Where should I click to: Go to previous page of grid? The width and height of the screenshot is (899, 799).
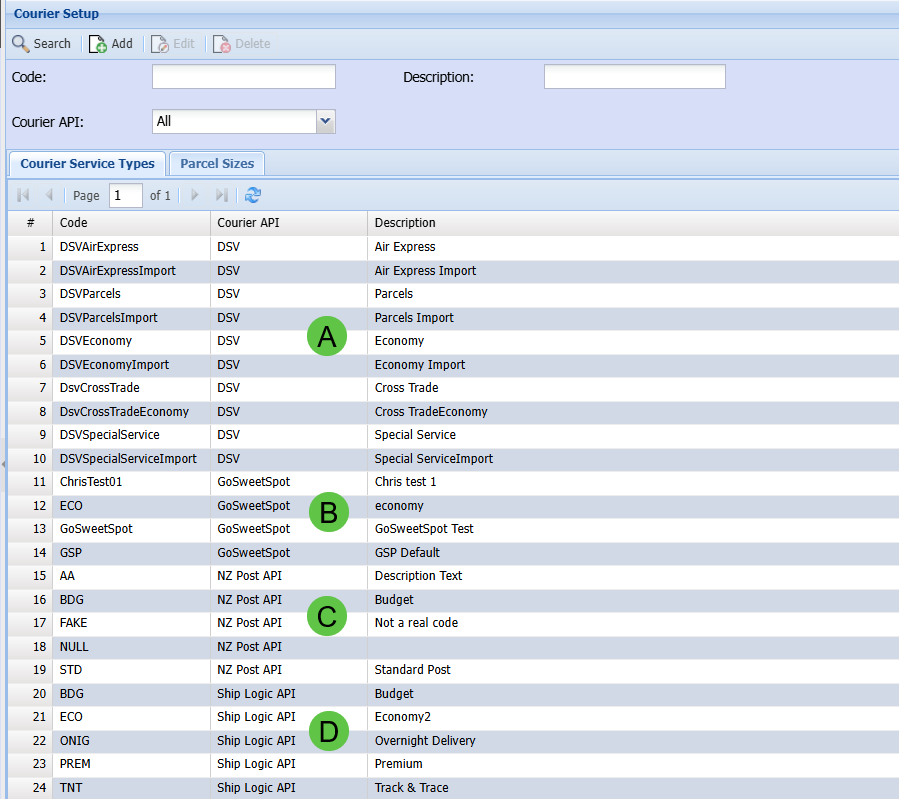[48, 196]
